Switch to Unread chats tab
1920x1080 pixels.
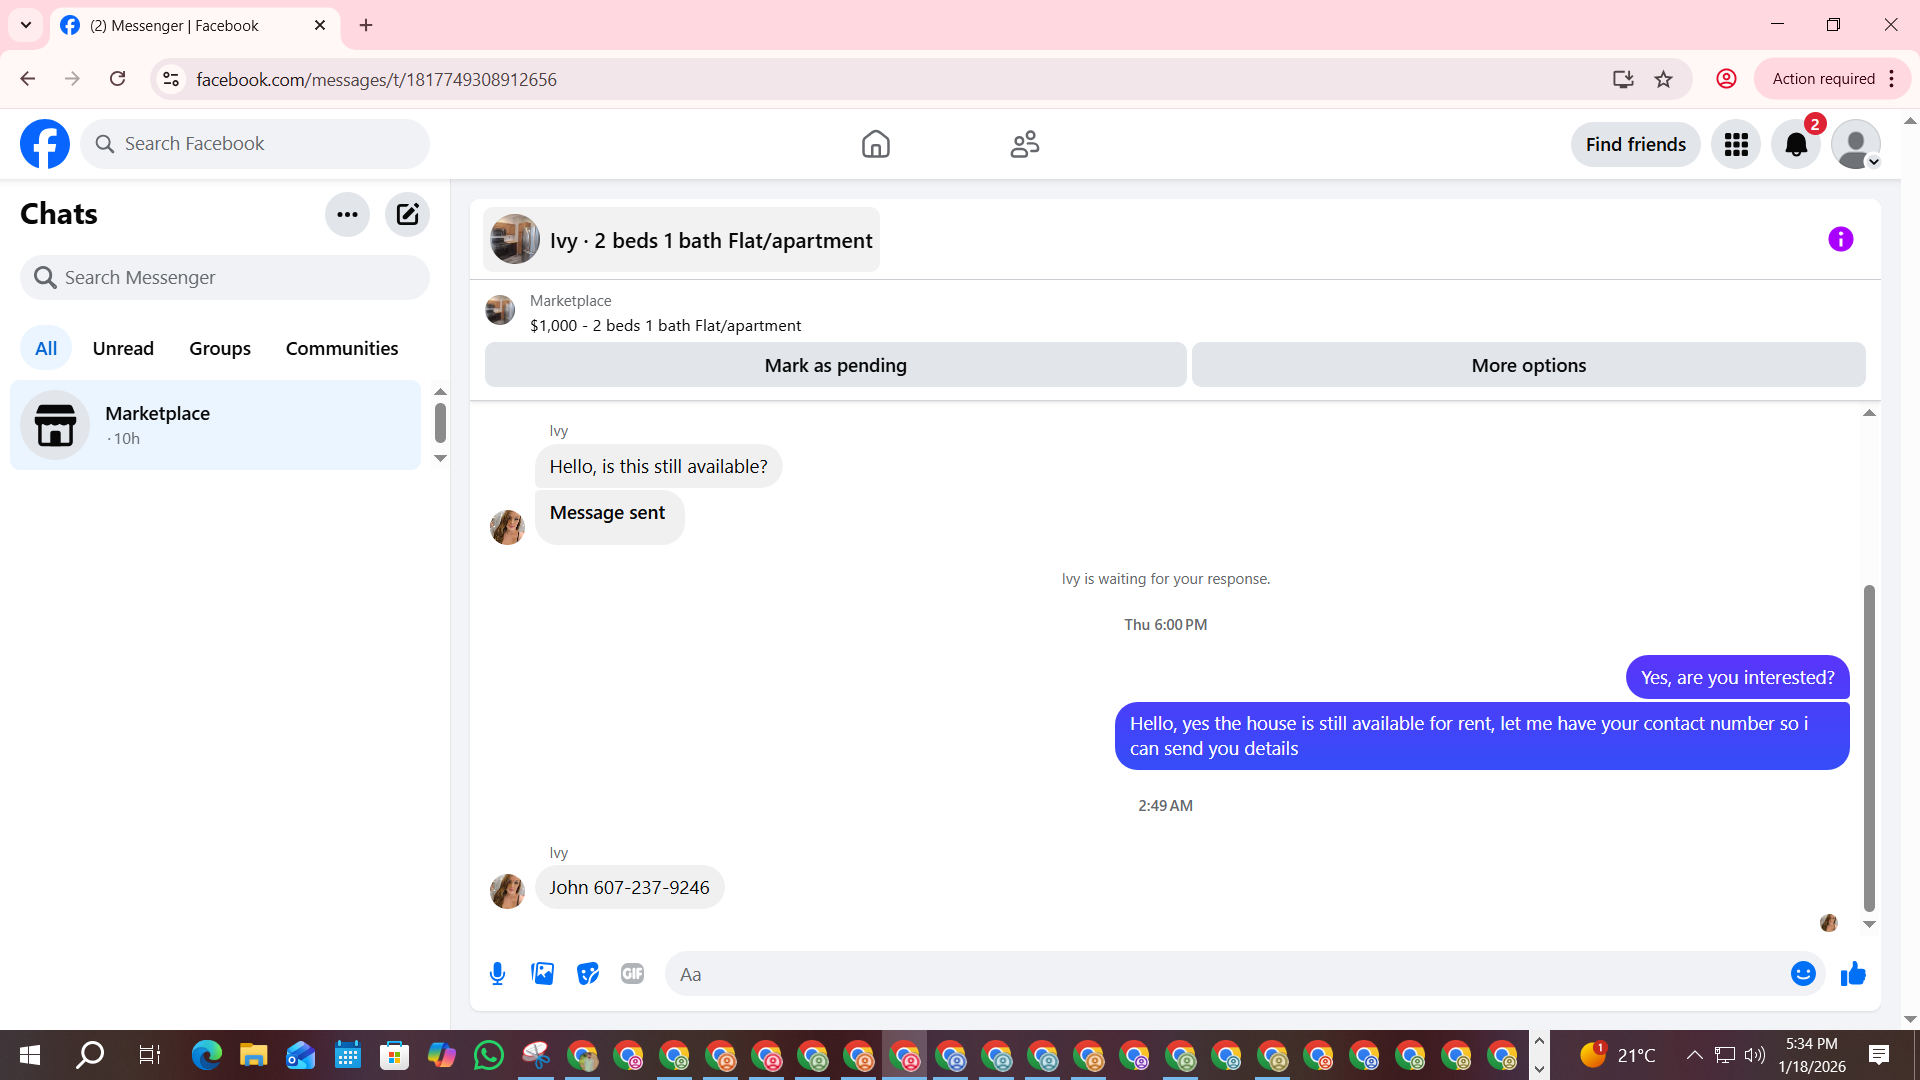point(123,348)
